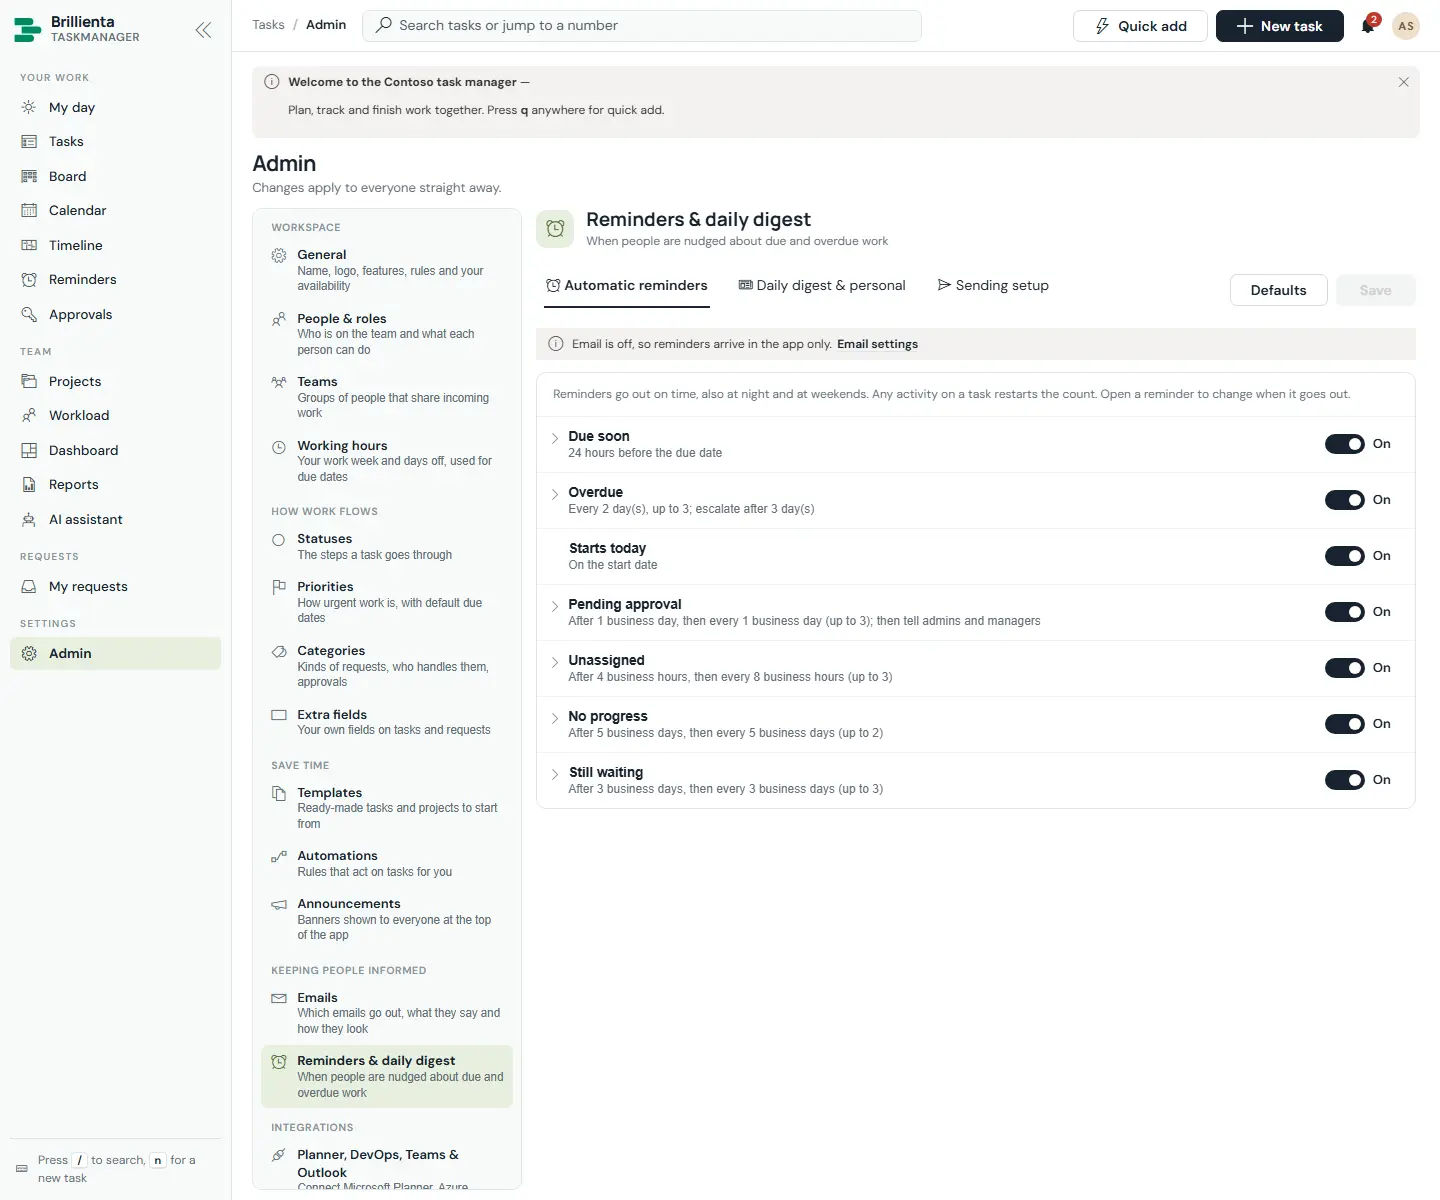Expand the Pending approval reminder row
This screenshot has height=1200, width=1440.
555,606
